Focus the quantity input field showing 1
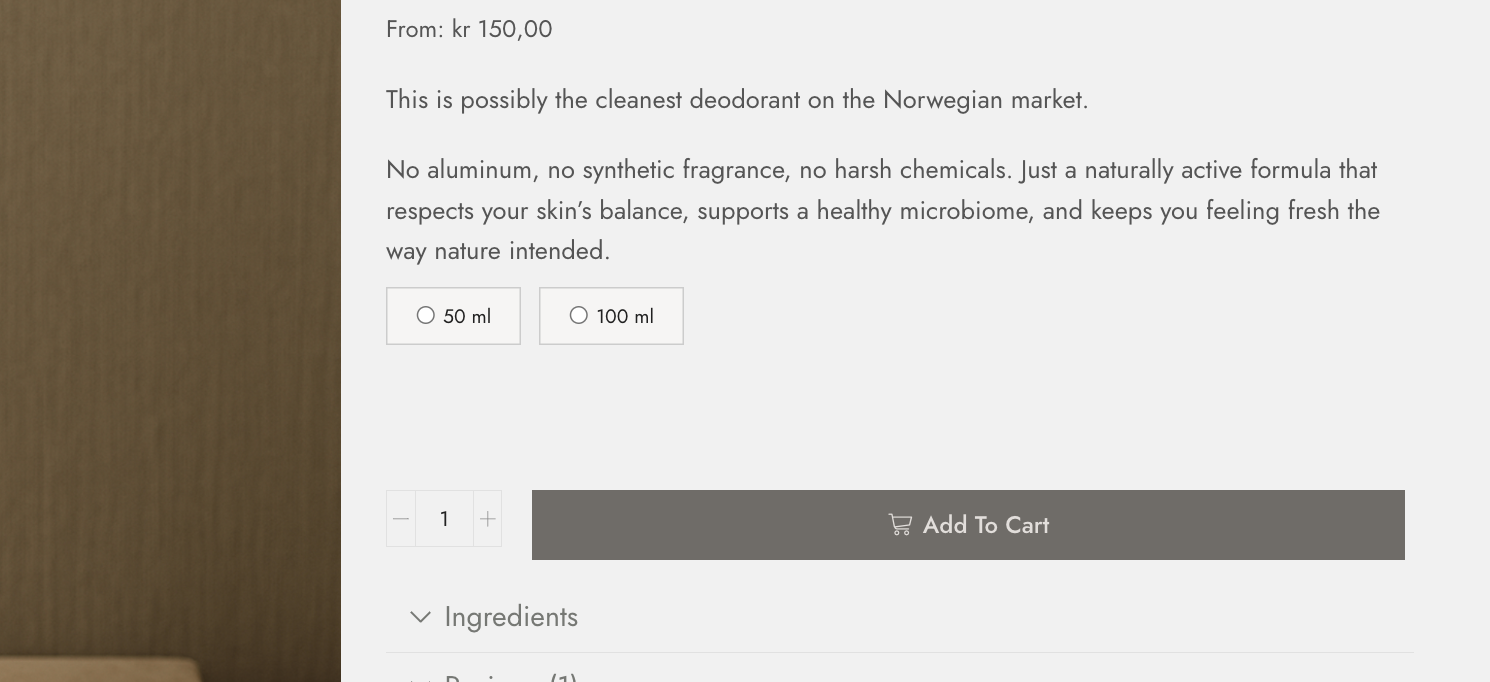 [444, 519]
